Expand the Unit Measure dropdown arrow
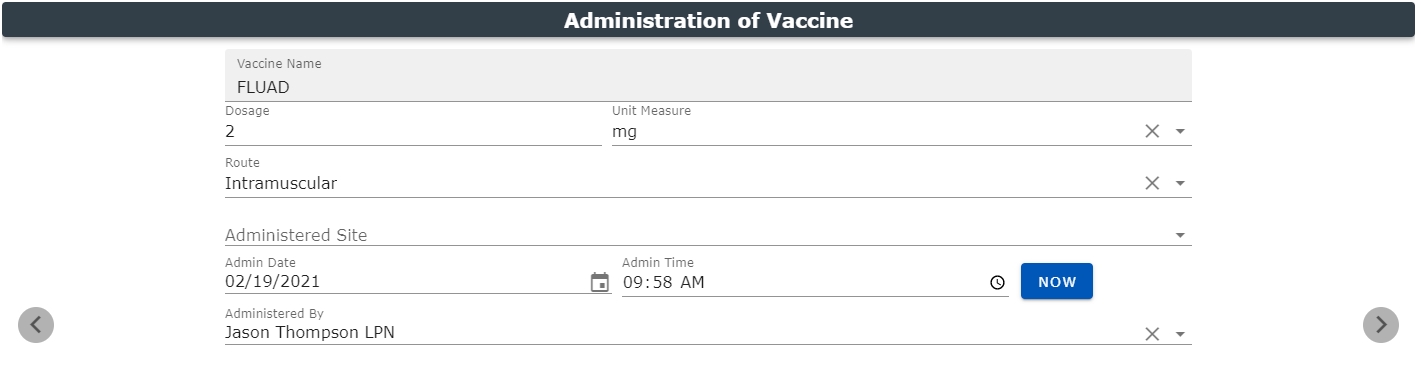Viewport: 1421px width, 366px height. point(1180,131)
